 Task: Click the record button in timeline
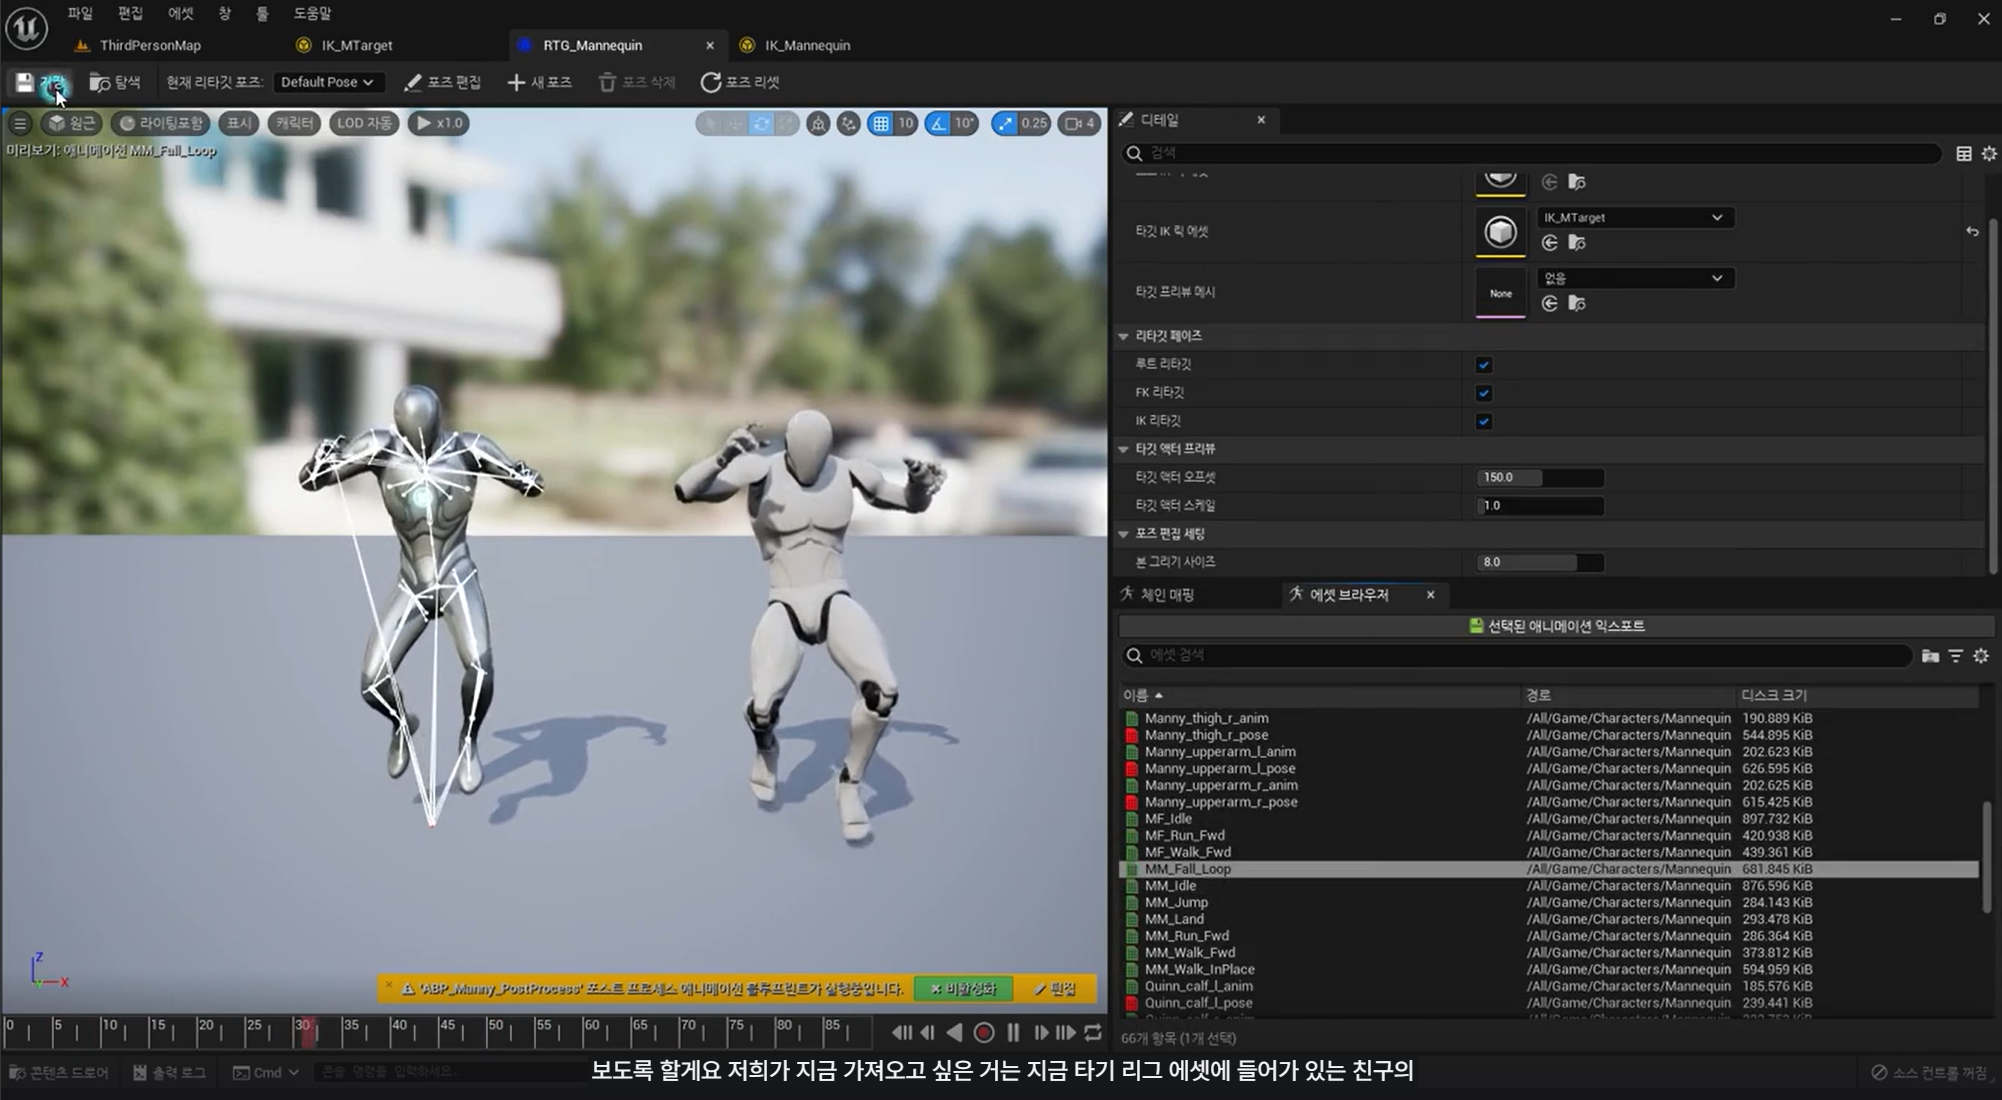[984, 1033]
